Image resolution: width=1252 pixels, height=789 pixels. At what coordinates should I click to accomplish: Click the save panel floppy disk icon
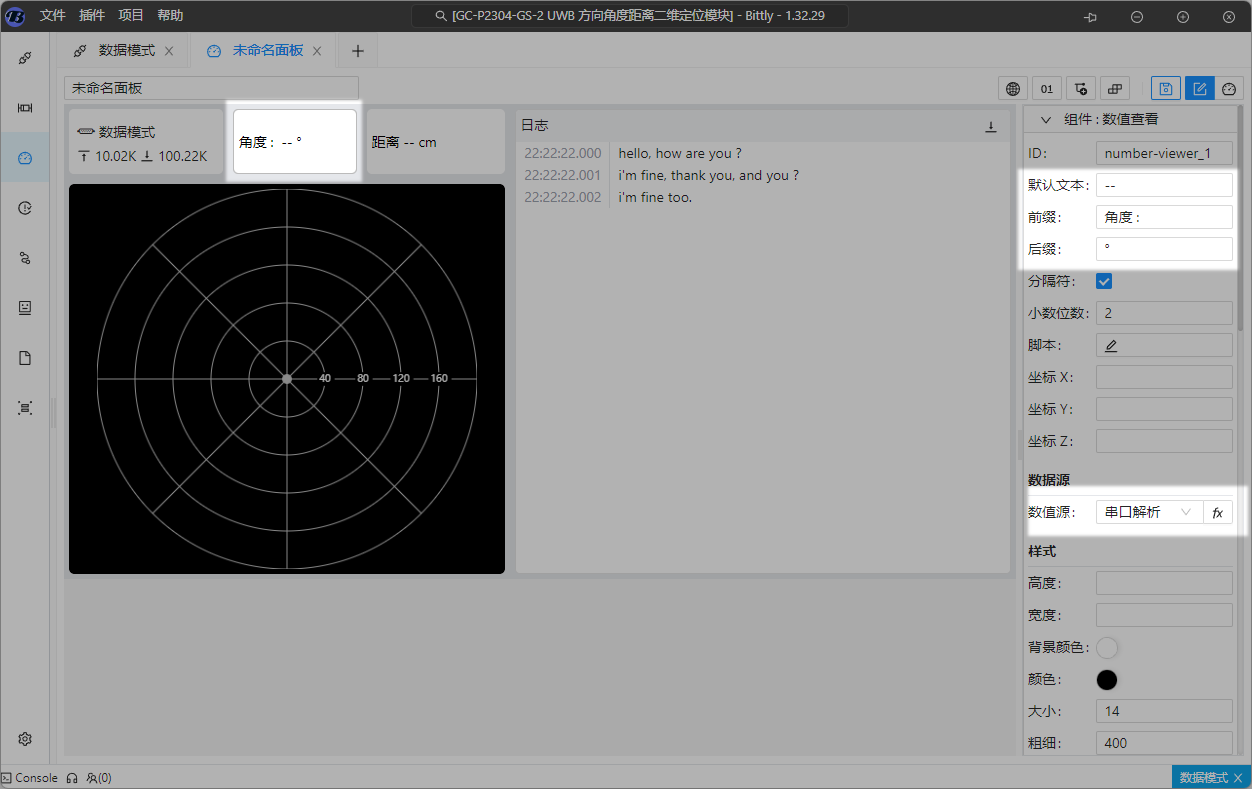(x=1165, y=88)
